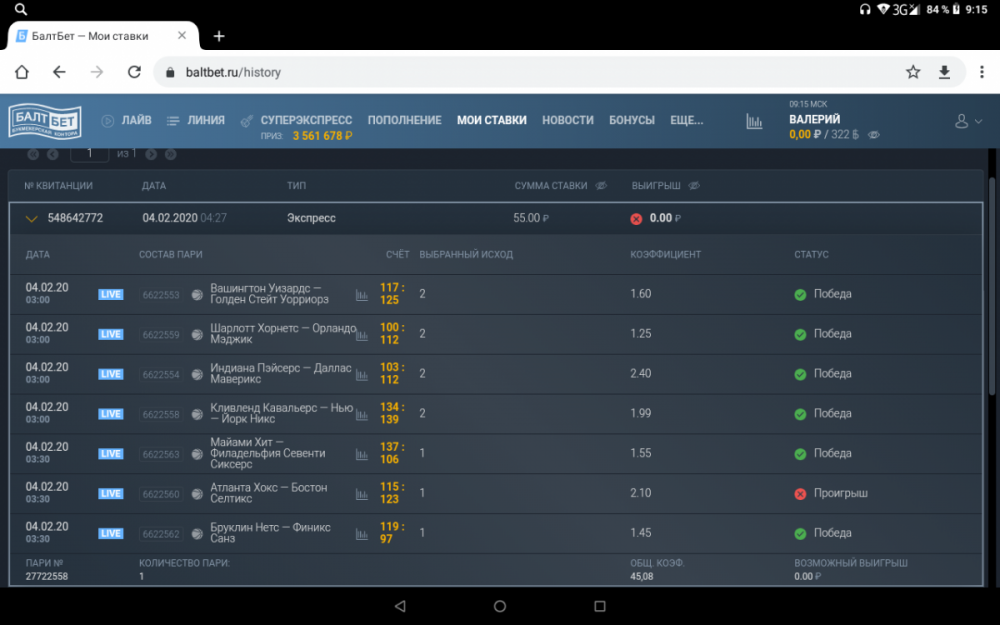This screenshot has width=1000, height=625.
Task: Bookmark the page with the star icon
Action: (913, 72)
